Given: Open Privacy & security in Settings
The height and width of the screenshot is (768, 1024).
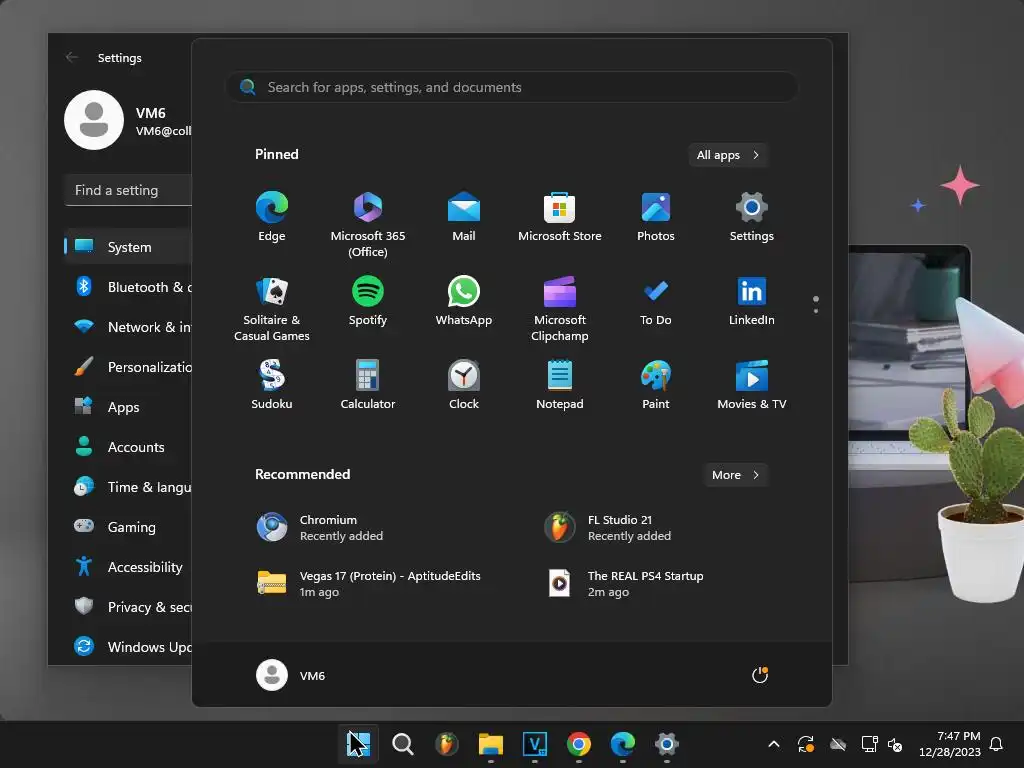Looking at the screenshot, I should click(x=129, y=607).
